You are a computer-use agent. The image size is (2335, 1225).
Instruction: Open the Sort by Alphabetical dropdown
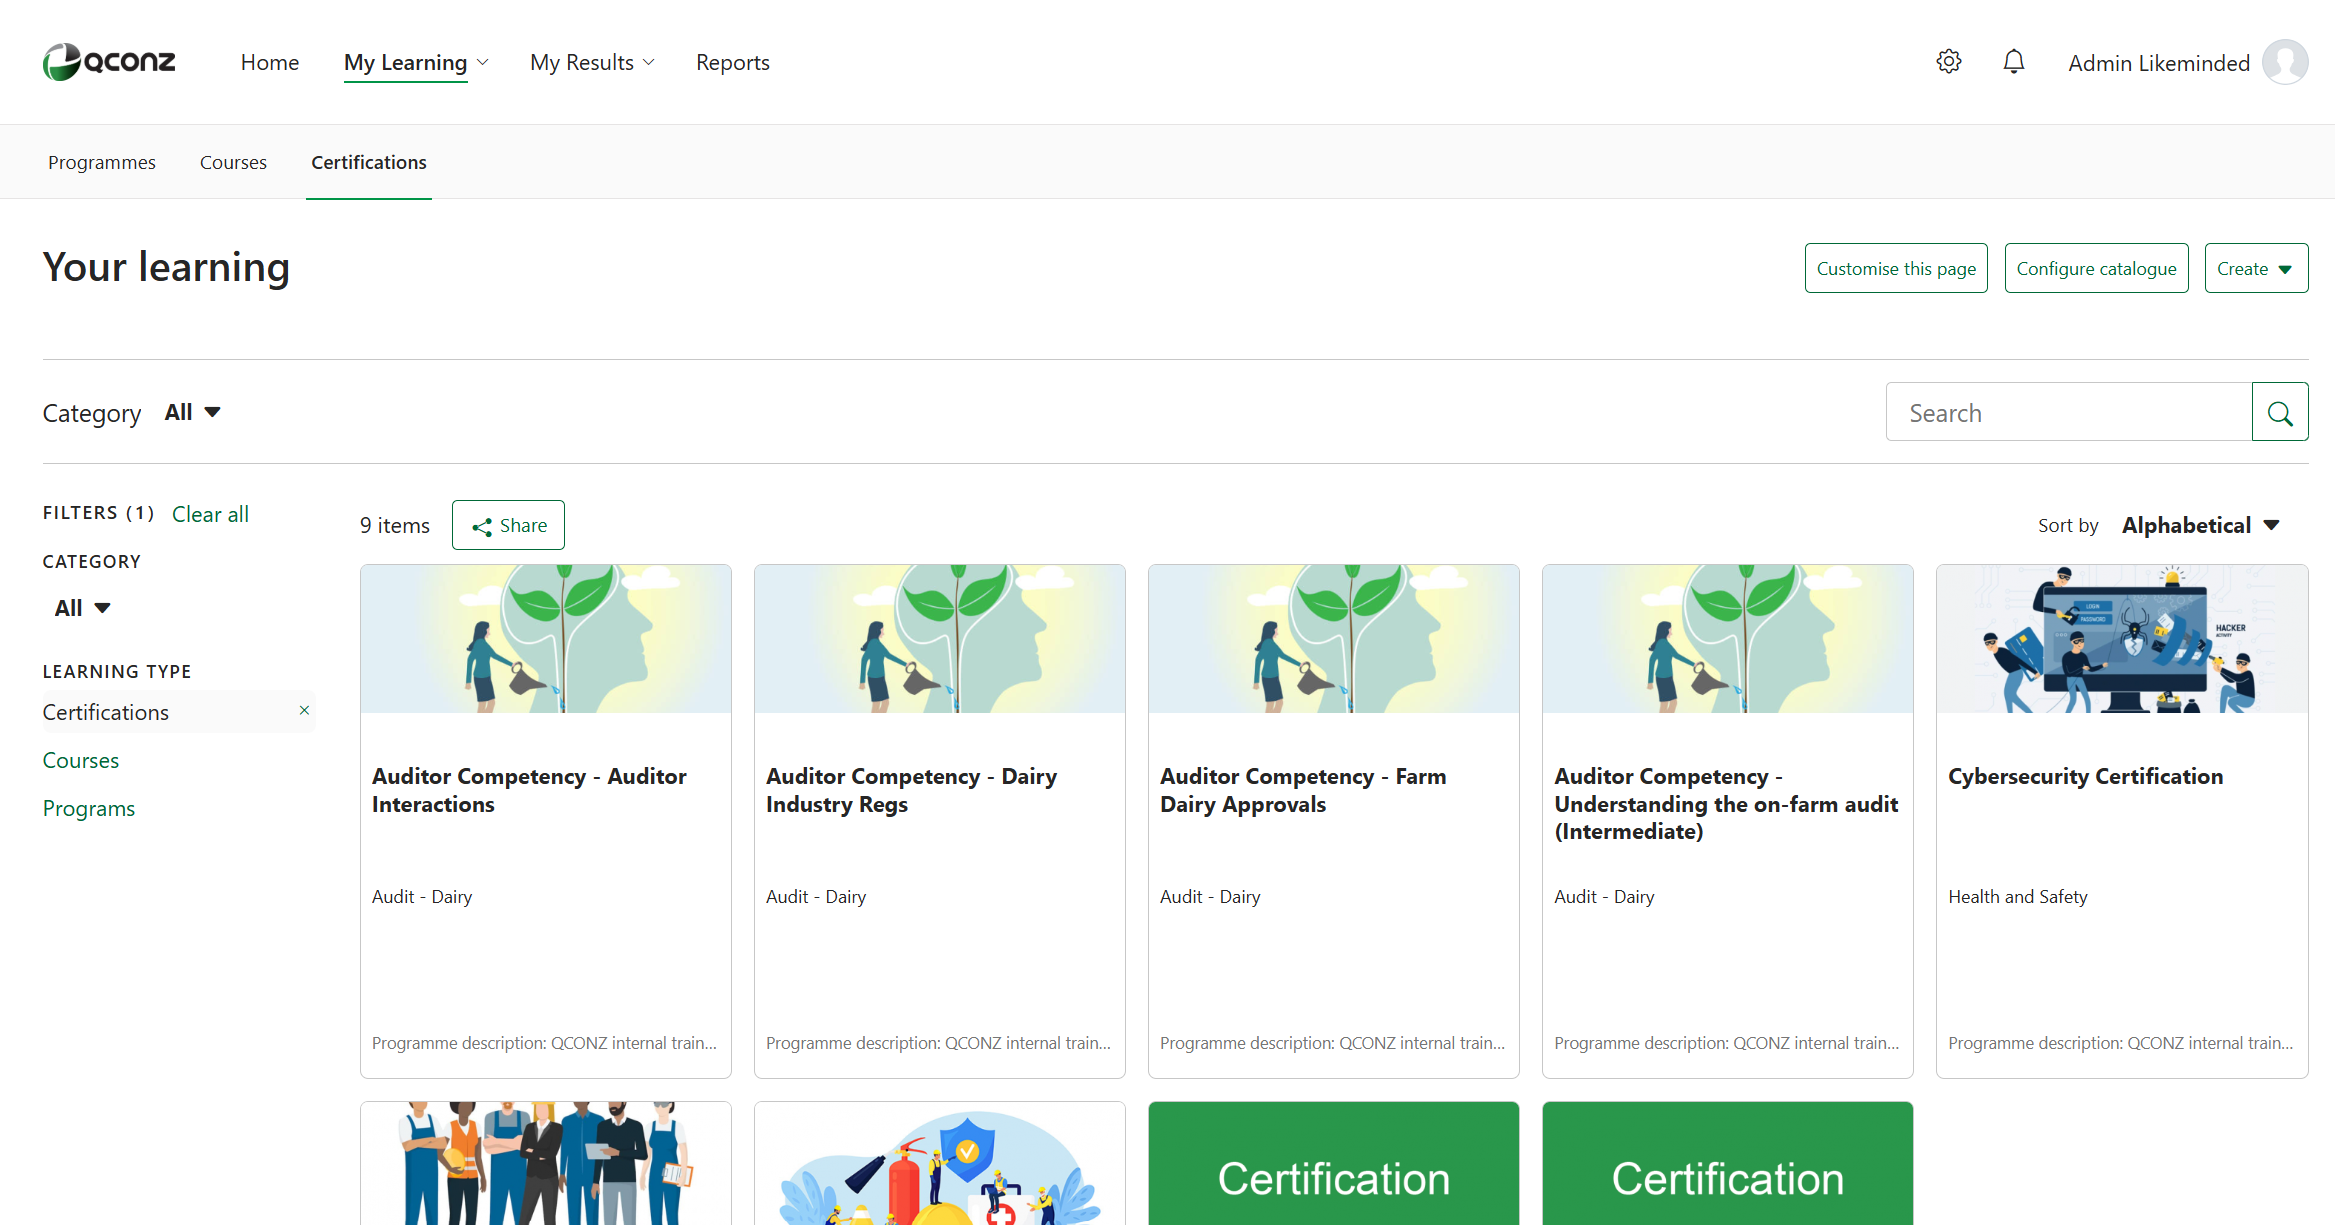[x=2201, y=525]
